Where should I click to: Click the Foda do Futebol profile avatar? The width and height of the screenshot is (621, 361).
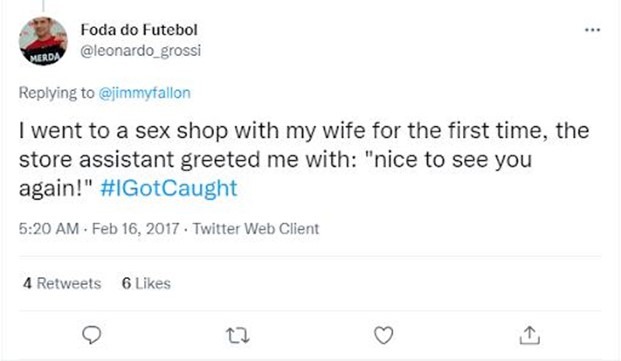43,41
